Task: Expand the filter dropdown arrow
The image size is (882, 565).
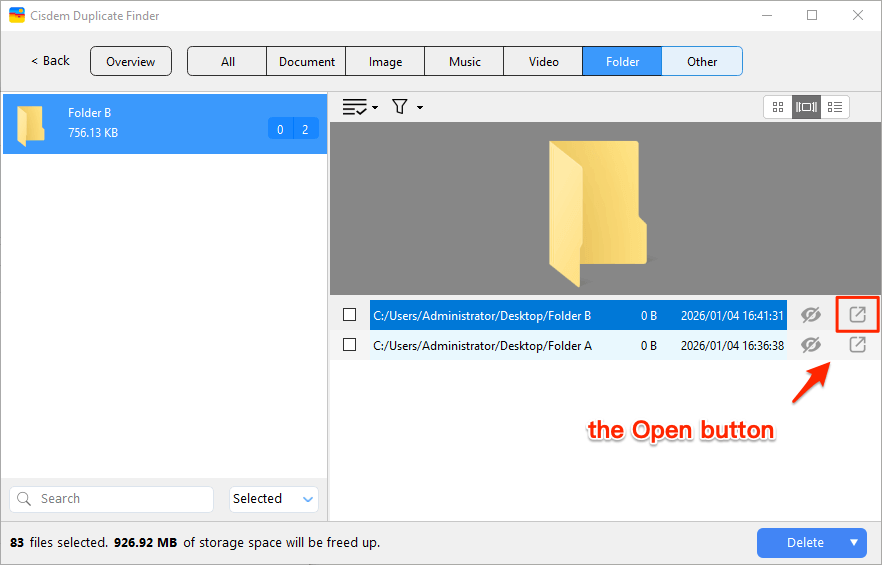Action: coord(420,107)
